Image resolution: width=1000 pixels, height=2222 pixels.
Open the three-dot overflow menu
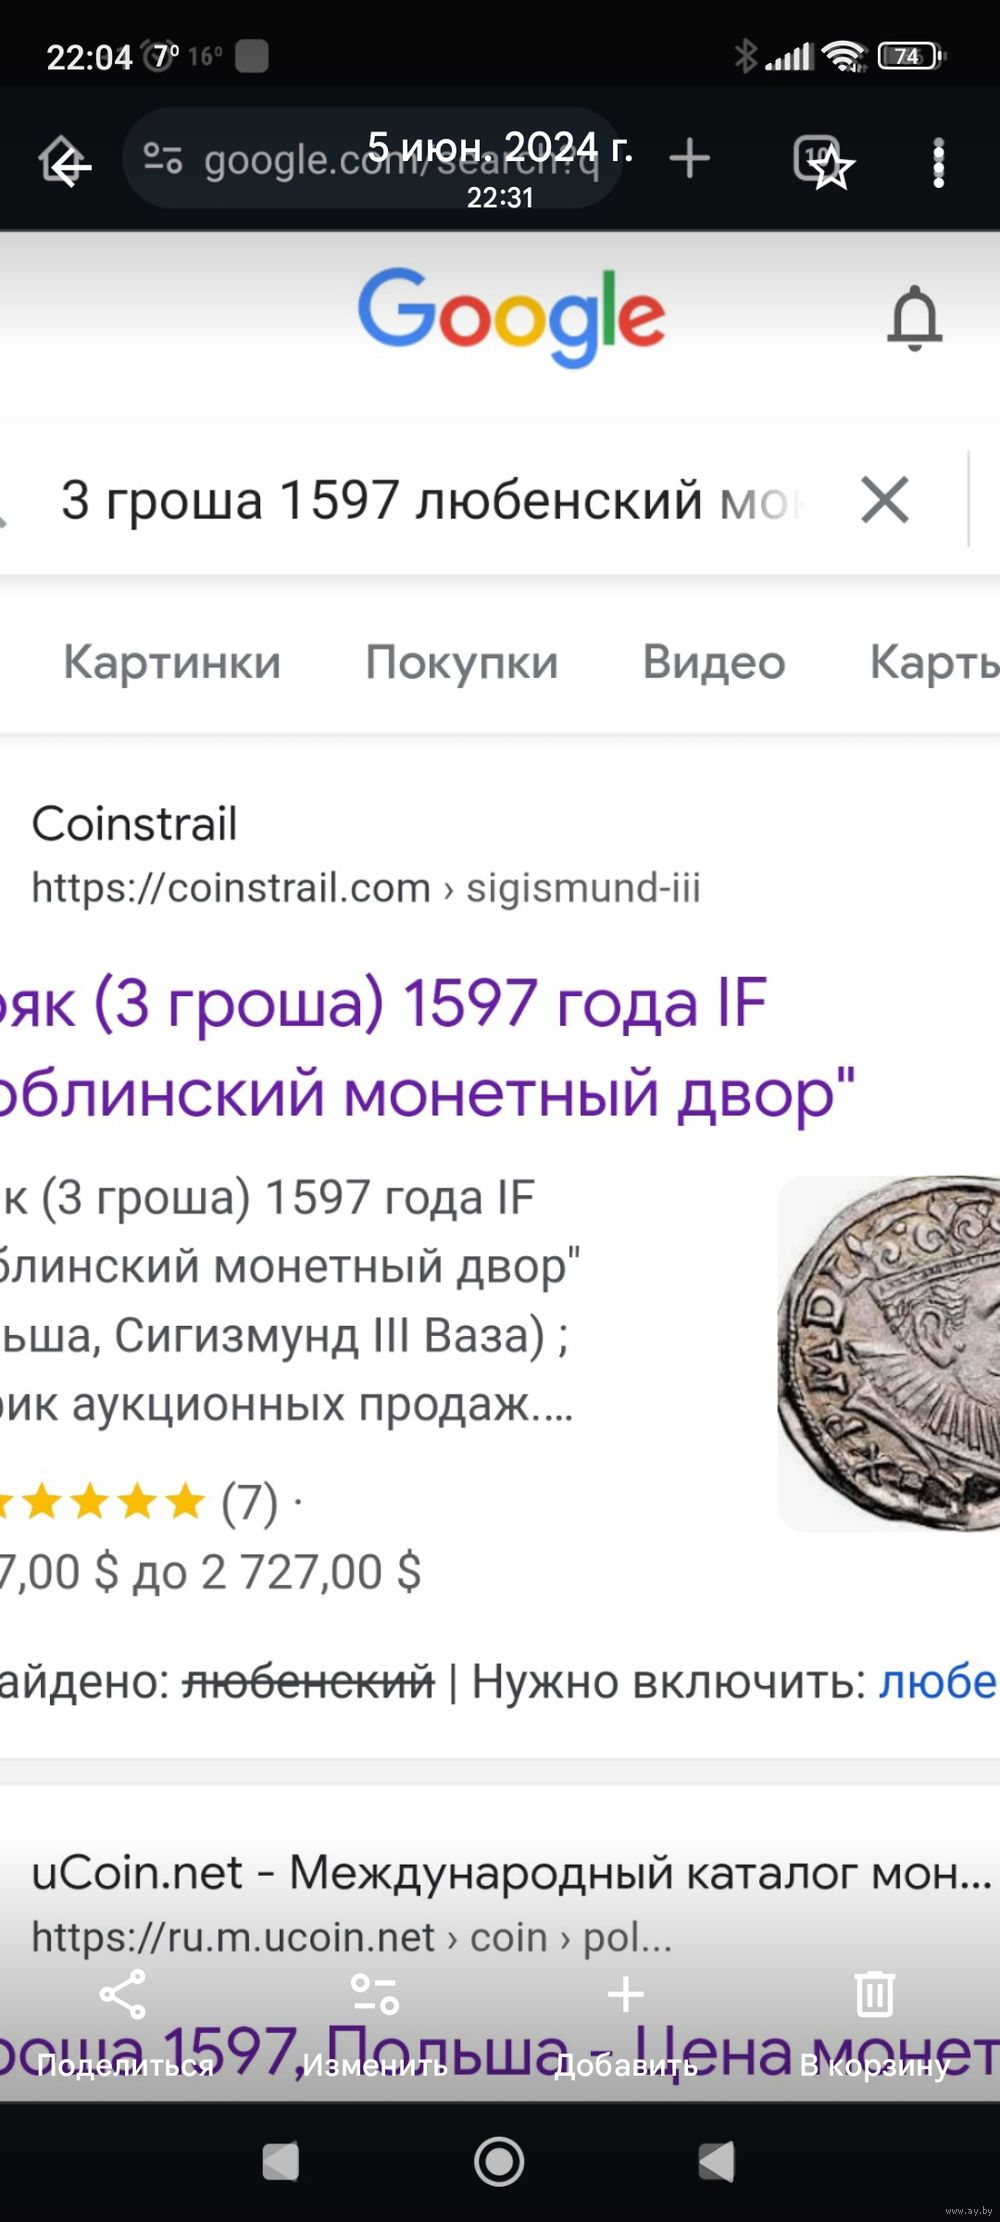click(938, 163)
